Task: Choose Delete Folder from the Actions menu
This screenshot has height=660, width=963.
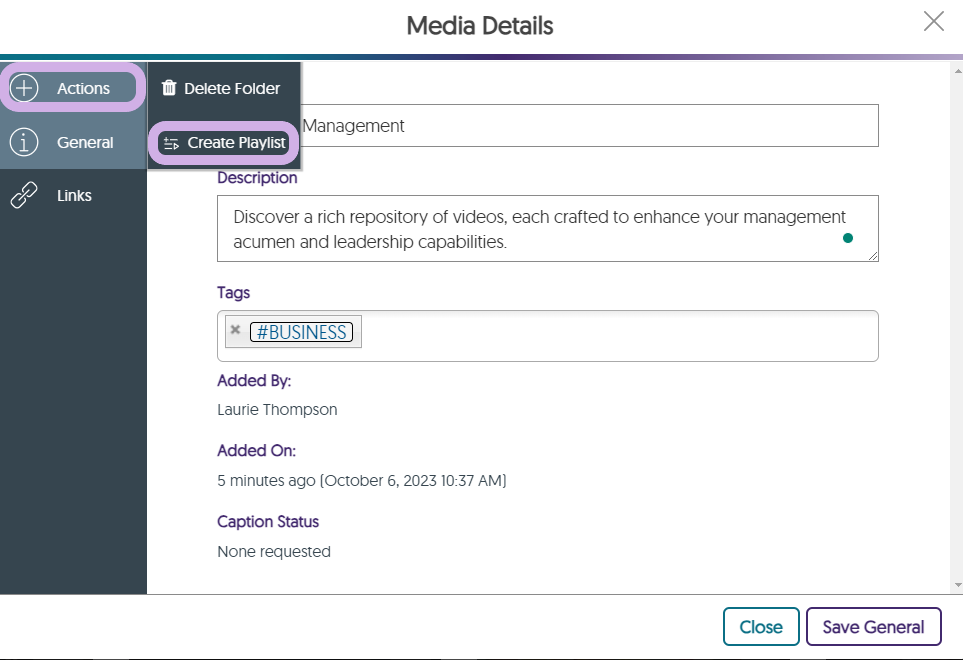Action: [x=232, y=88]
